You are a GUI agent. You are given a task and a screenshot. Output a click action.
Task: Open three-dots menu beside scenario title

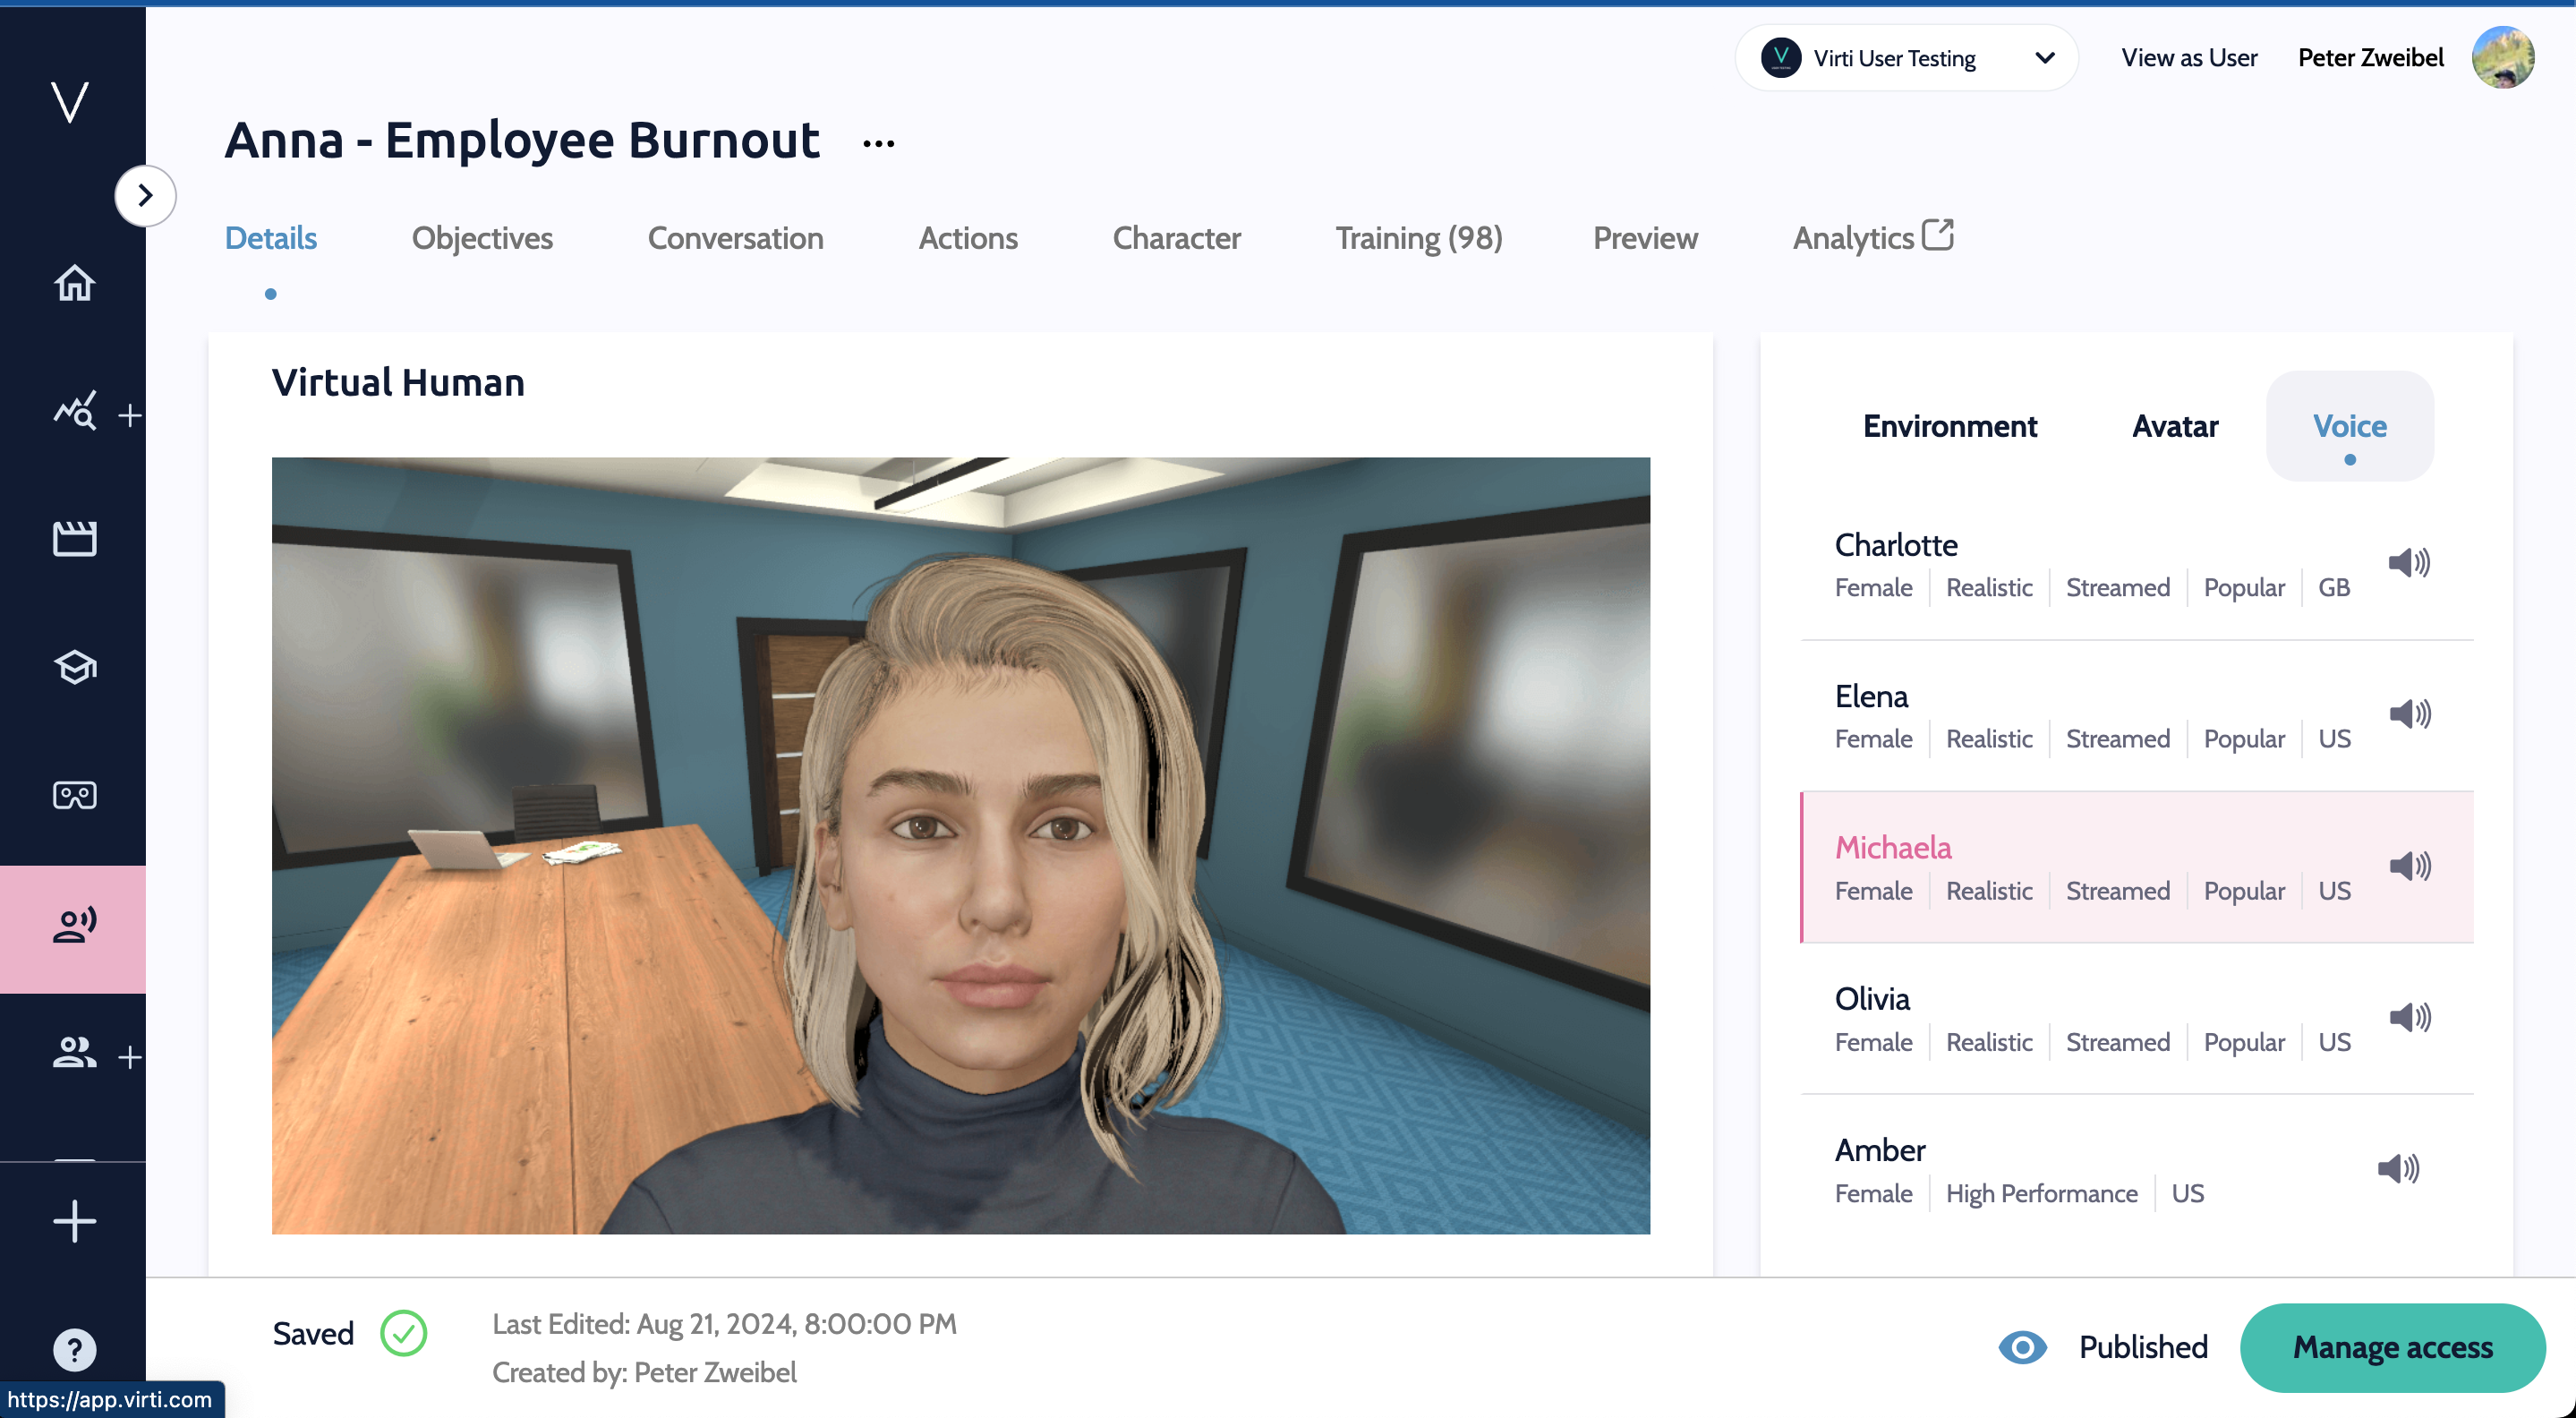pyautogui.click(x=878, y=144)
